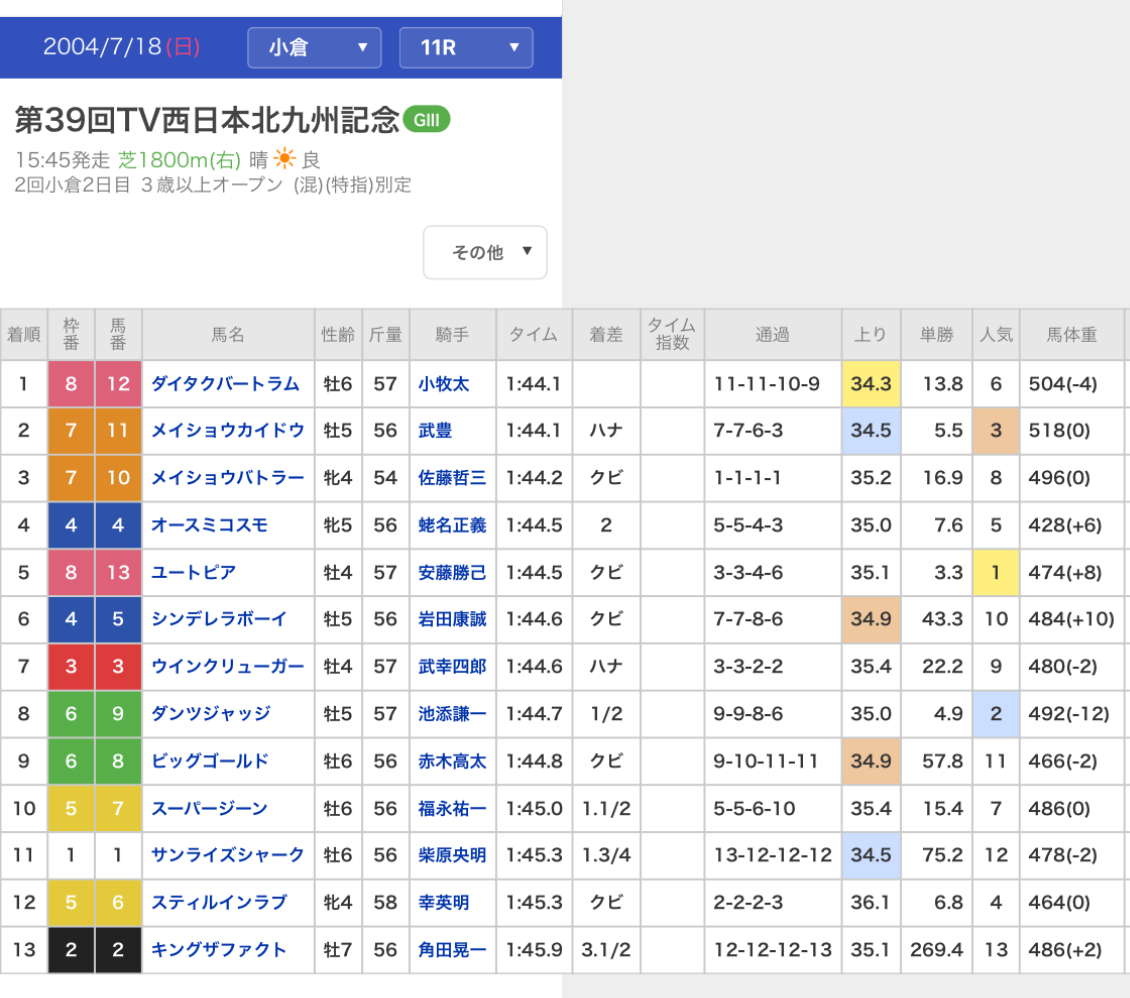Open horse キングザファクト's page

[x=218, y=950]
